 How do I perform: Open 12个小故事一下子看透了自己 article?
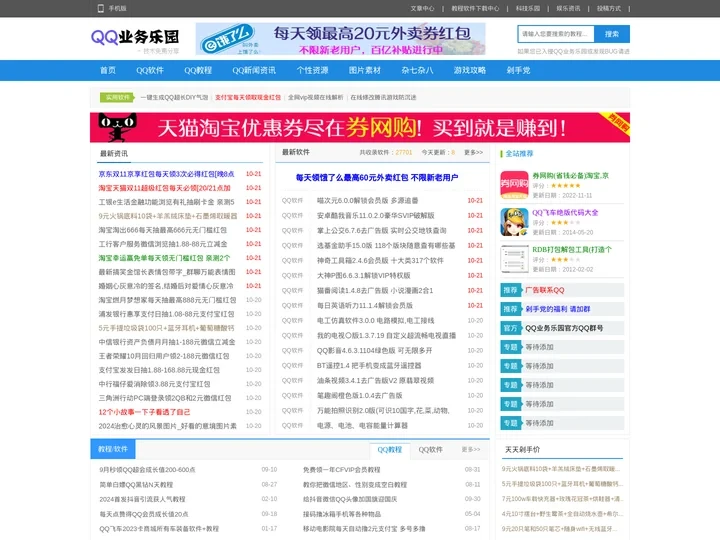(x=144, y=412)
